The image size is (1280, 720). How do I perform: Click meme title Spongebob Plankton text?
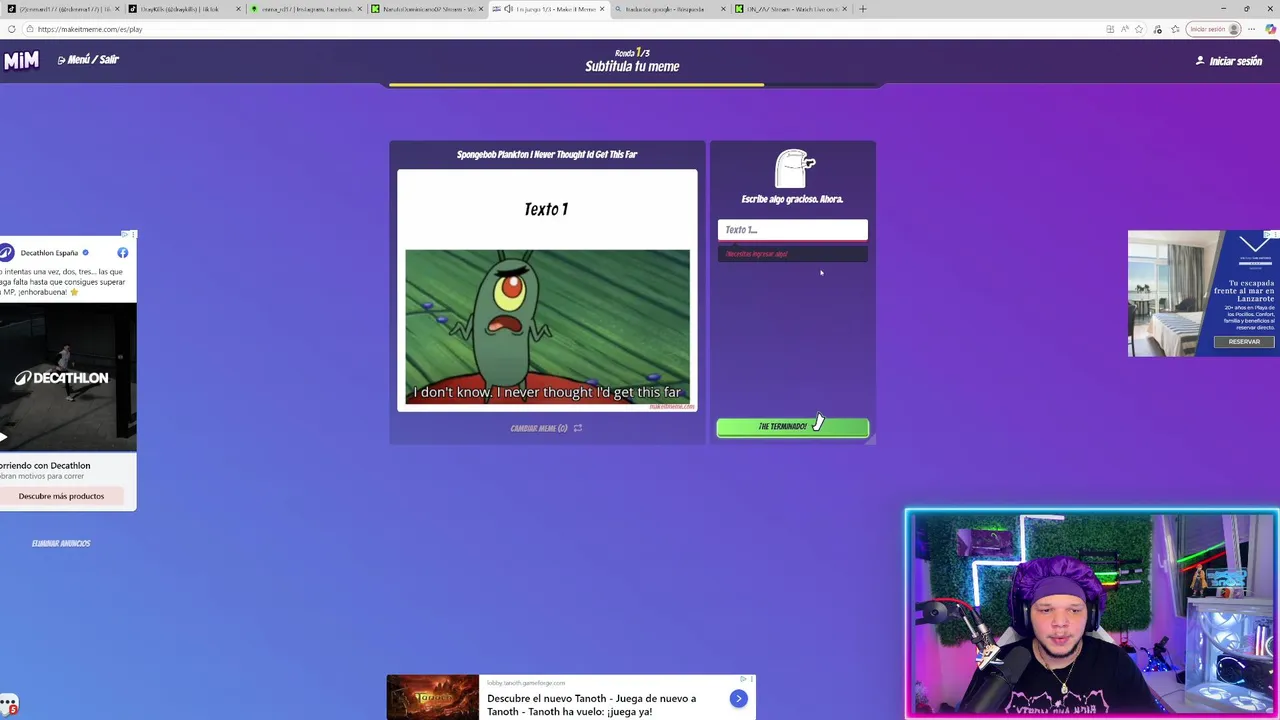pos(547,155)
